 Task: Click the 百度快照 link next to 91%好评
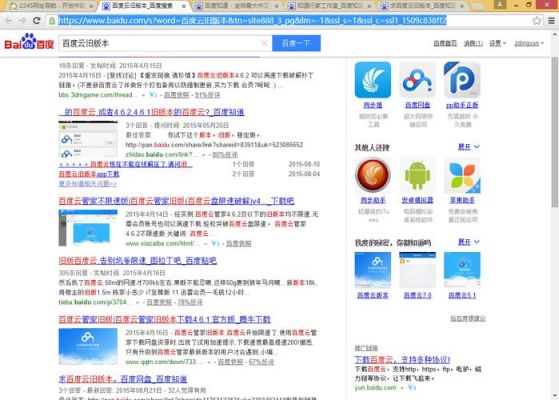(176, 95)
